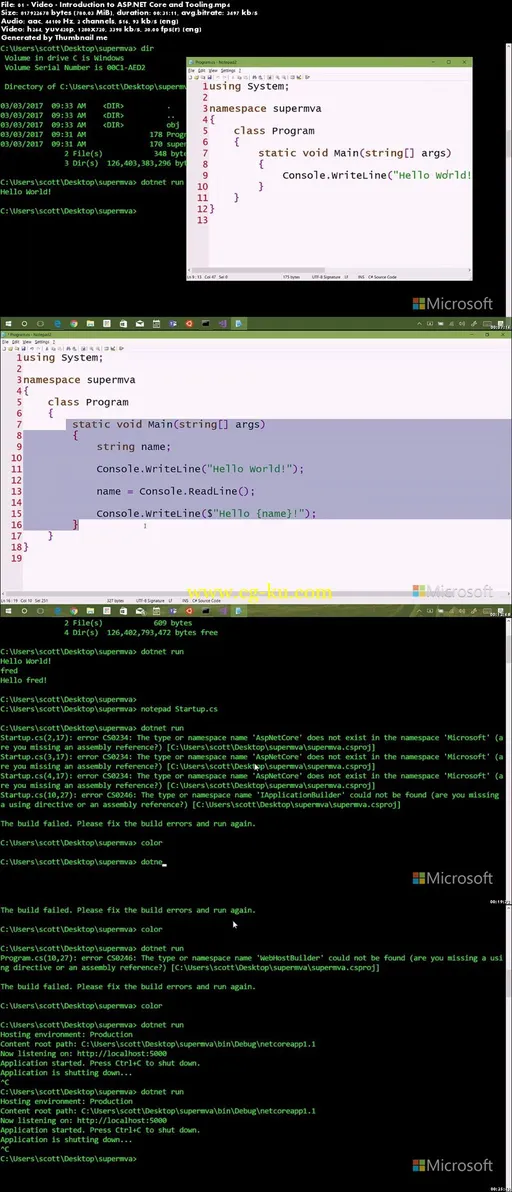Image resolution: width=512 pixels, height=1192 pixels.
Task: Click 'Volume Serial Number is 00C1-AED2' line
Action: click(x=74, y=68)
